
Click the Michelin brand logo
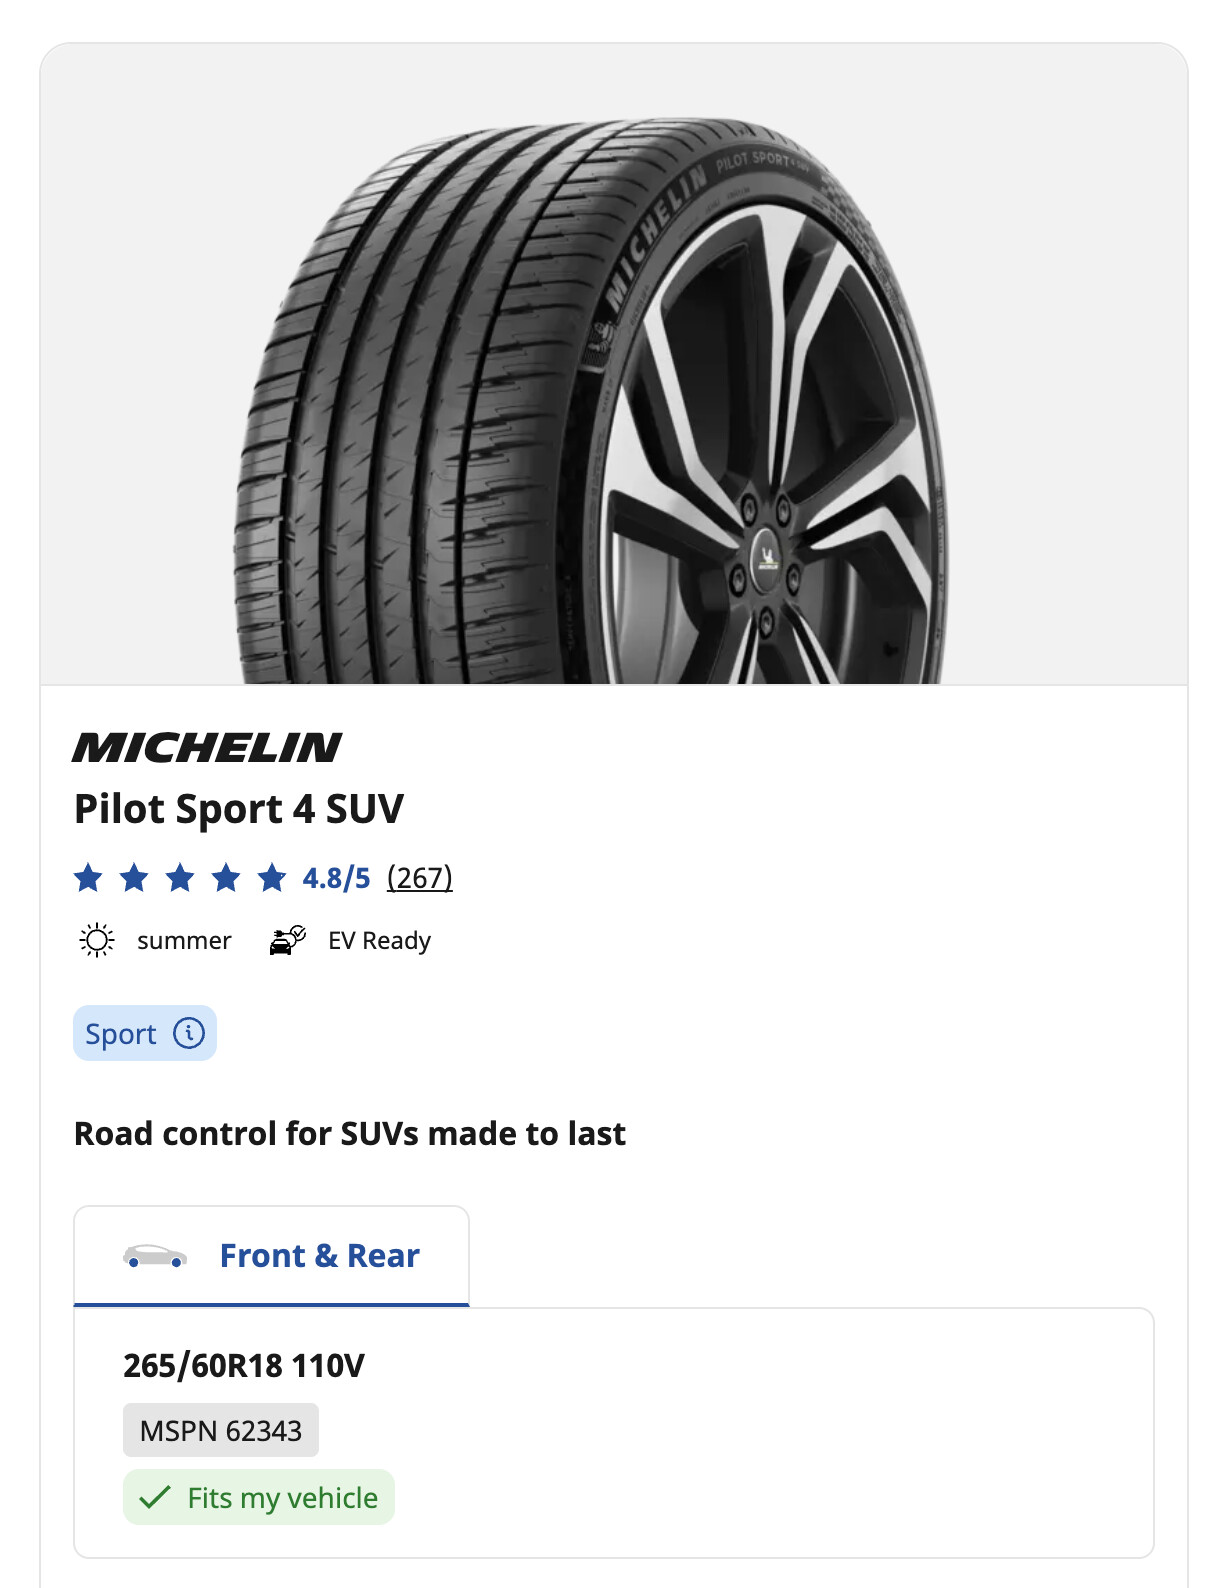pos(207,748)
